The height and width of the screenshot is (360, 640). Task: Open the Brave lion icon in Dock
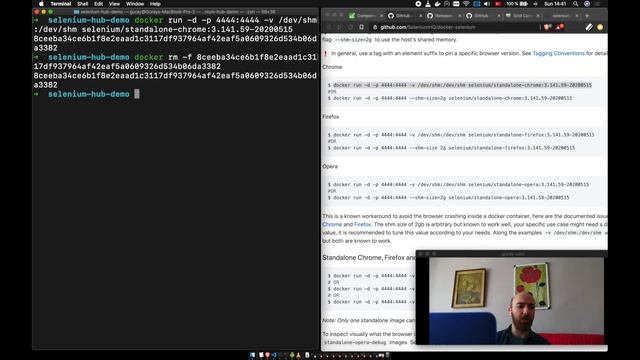click(267, 355)
